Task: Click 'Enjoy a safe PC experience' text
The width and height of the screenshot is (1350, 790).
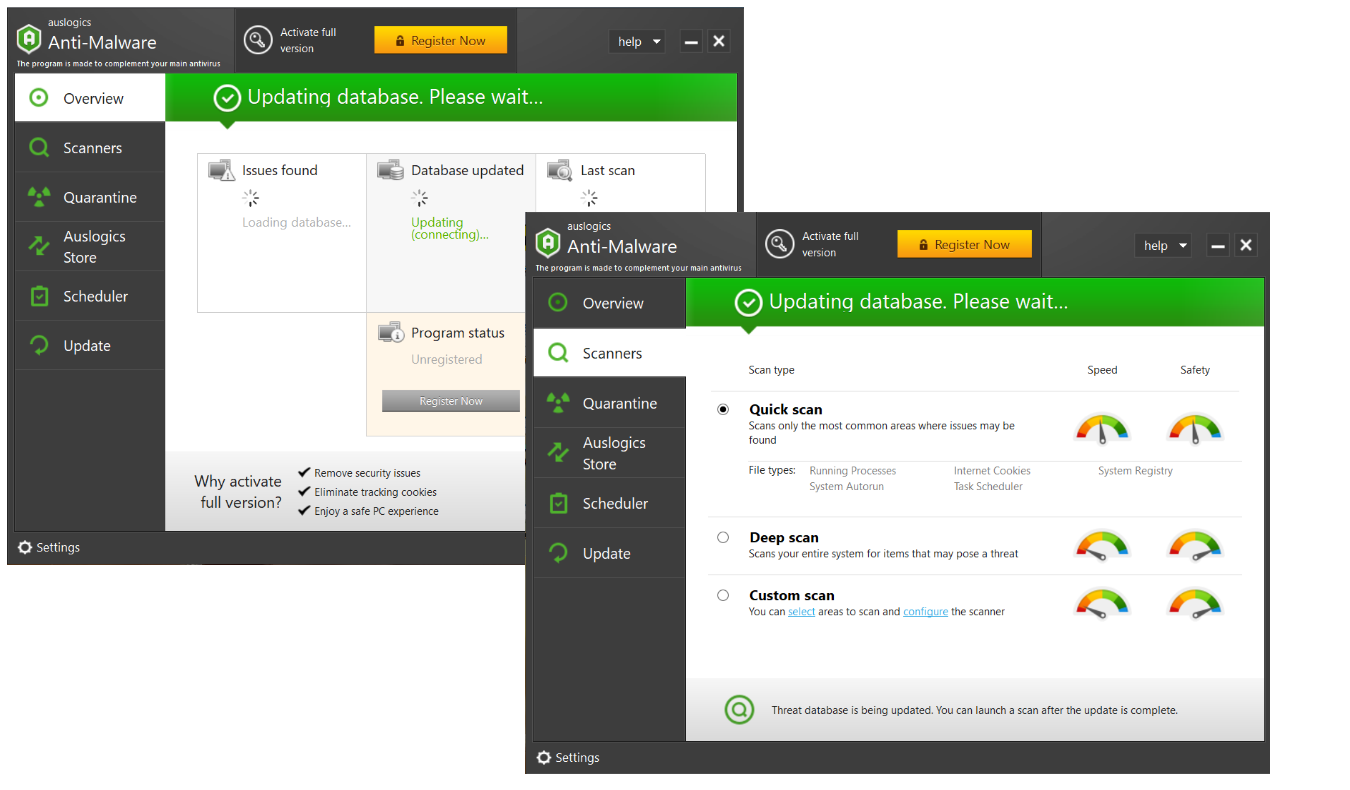Action: [376, 511]
